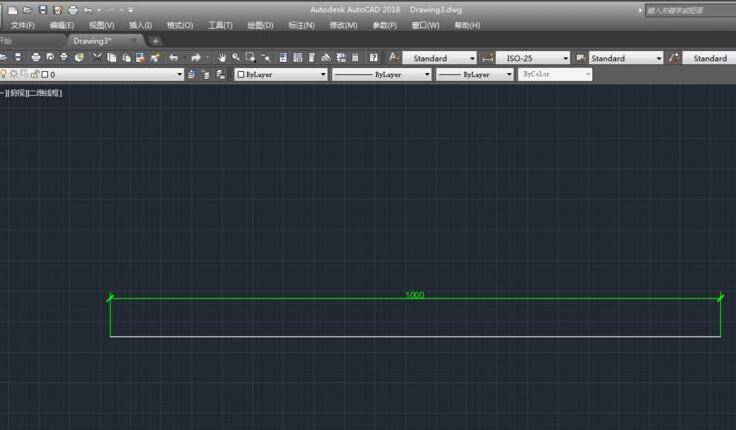736x430 pixels.
Task: Click the Save icon in quick access toolbar
Action: click(42, 9)
